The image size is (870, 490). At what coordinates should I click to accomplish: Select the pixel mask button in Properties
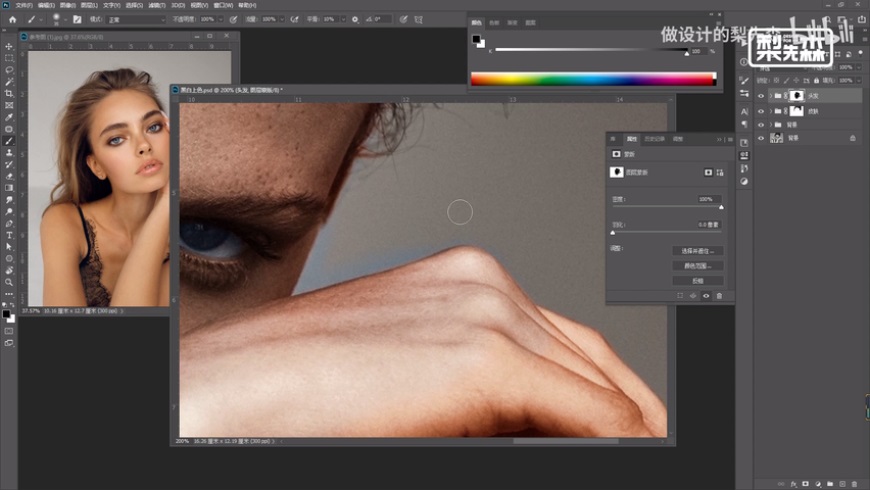click(708, 172)
